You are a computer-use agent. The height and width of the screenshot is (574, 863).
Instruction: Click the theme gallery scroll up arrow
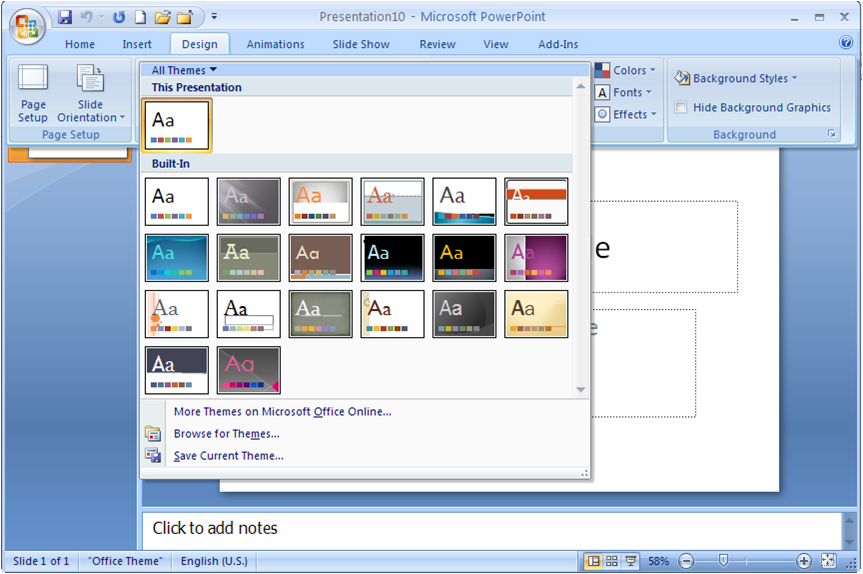pos(581,86)
